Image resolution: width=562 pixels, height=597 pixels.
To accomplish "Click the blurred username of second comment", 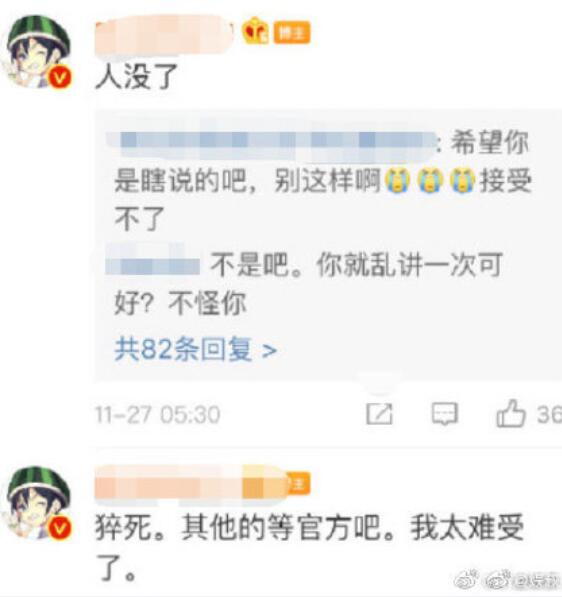I will (190, 484).
